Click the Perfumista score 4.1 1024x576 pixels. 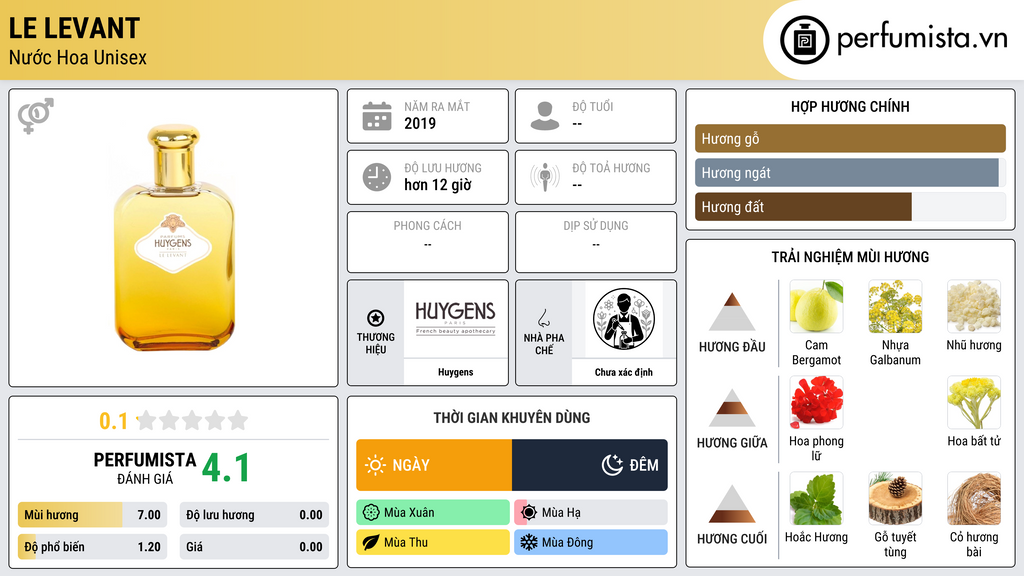point(226,468)
